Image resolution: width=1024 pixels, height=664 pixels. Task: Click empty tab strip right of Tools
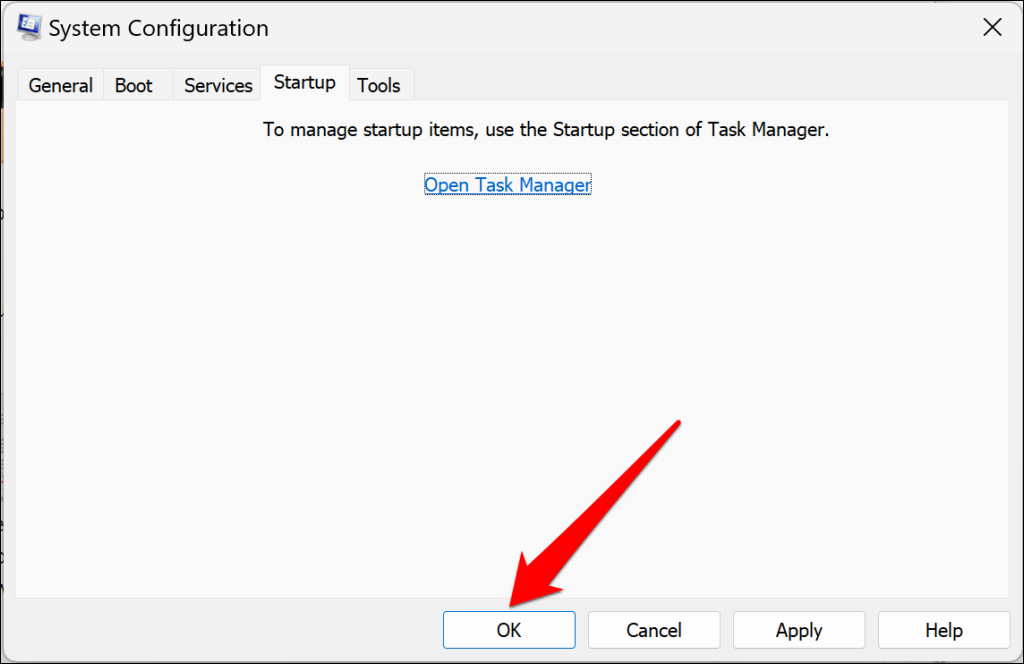[700, 86]
